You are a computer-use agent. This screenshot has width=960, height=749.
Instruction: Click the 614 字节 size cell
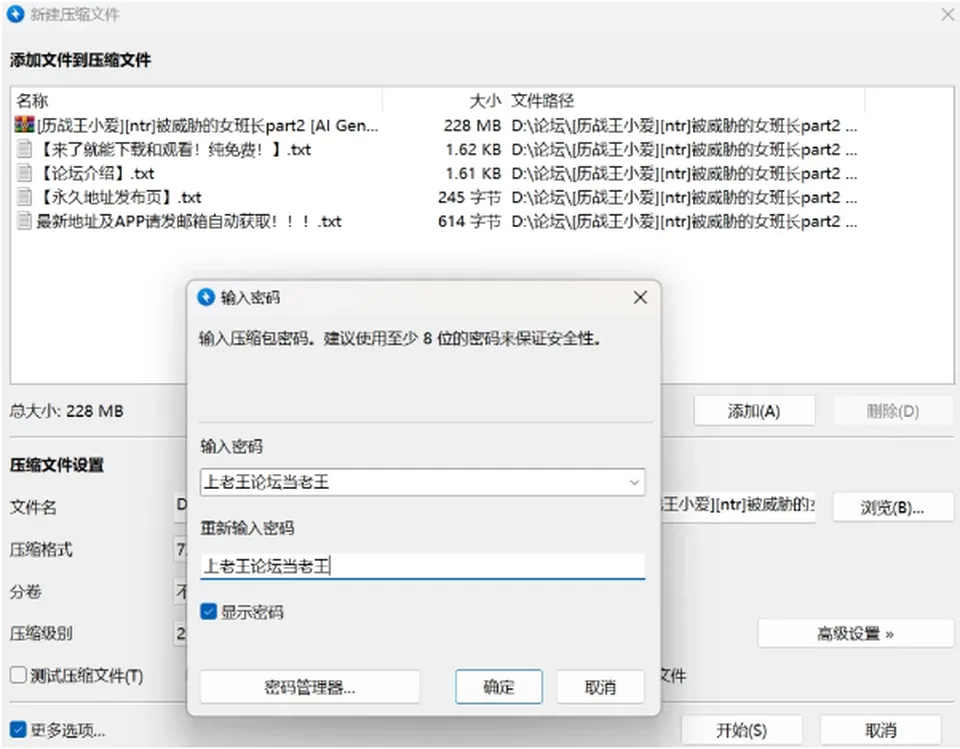(470, 221)
